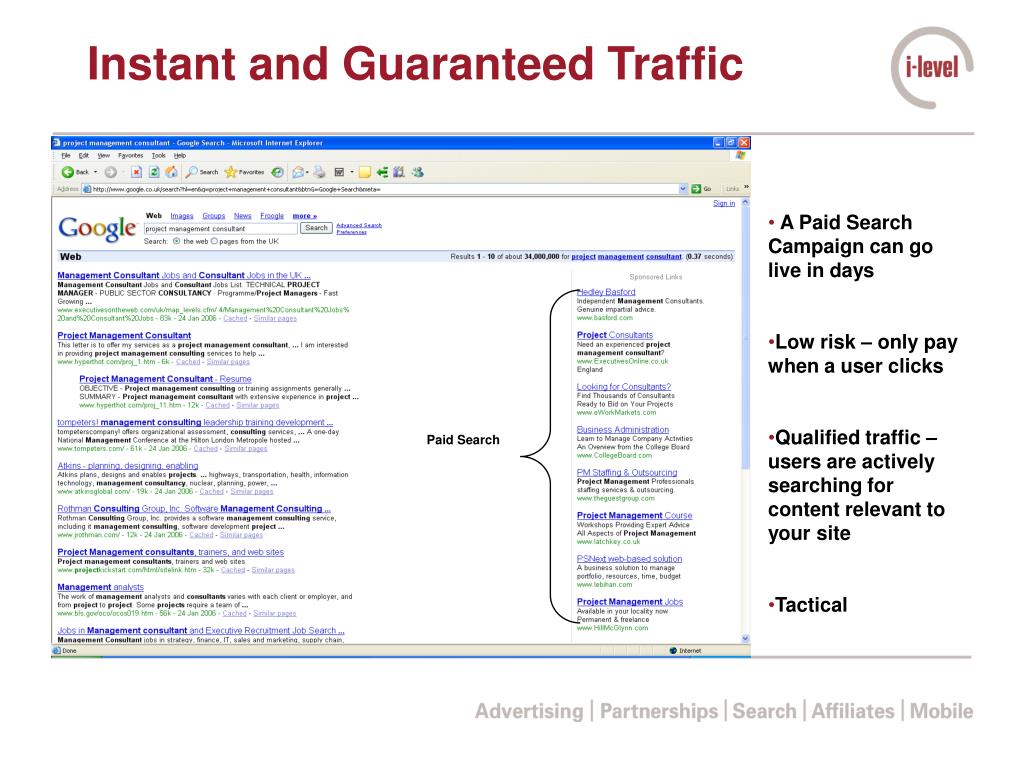Open 'Management Consultant Jobs and Consultant Jobs' result
Viewport: 1024px width, 768px height.
(184, 276)
